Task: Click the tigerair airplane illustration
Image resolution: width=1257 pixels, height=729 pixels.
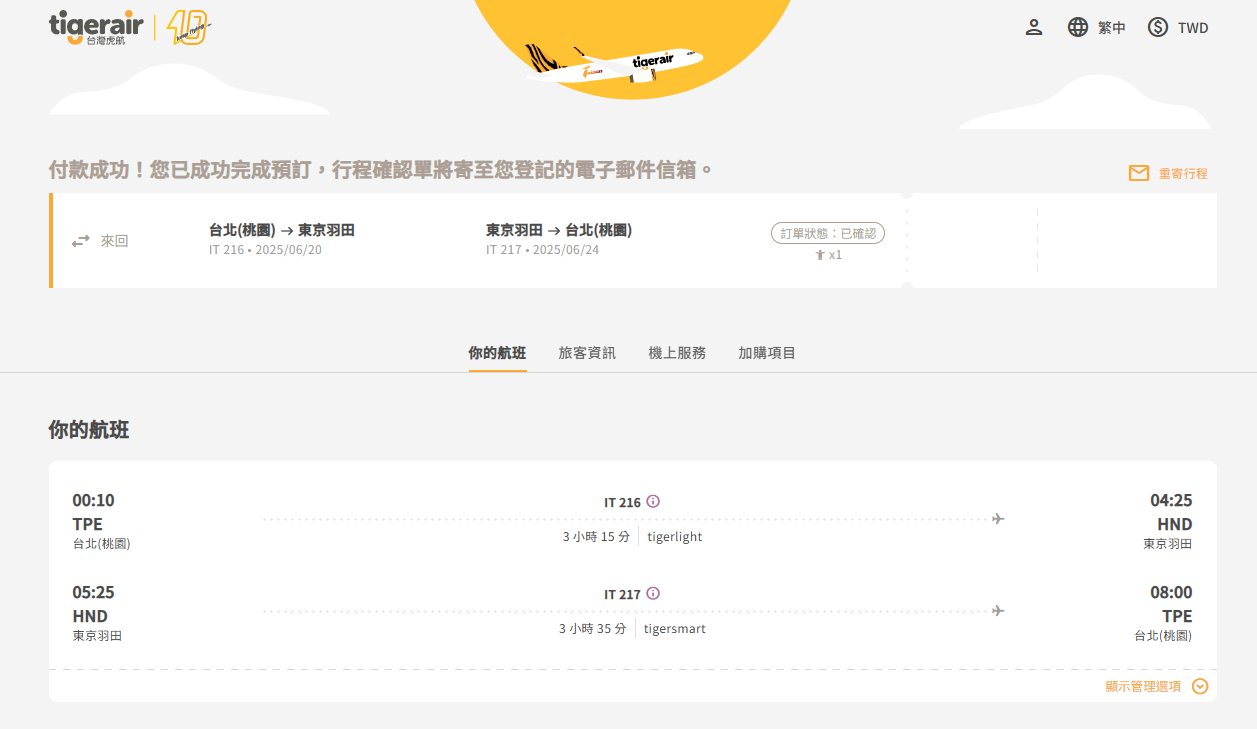Action: point(614,64)
